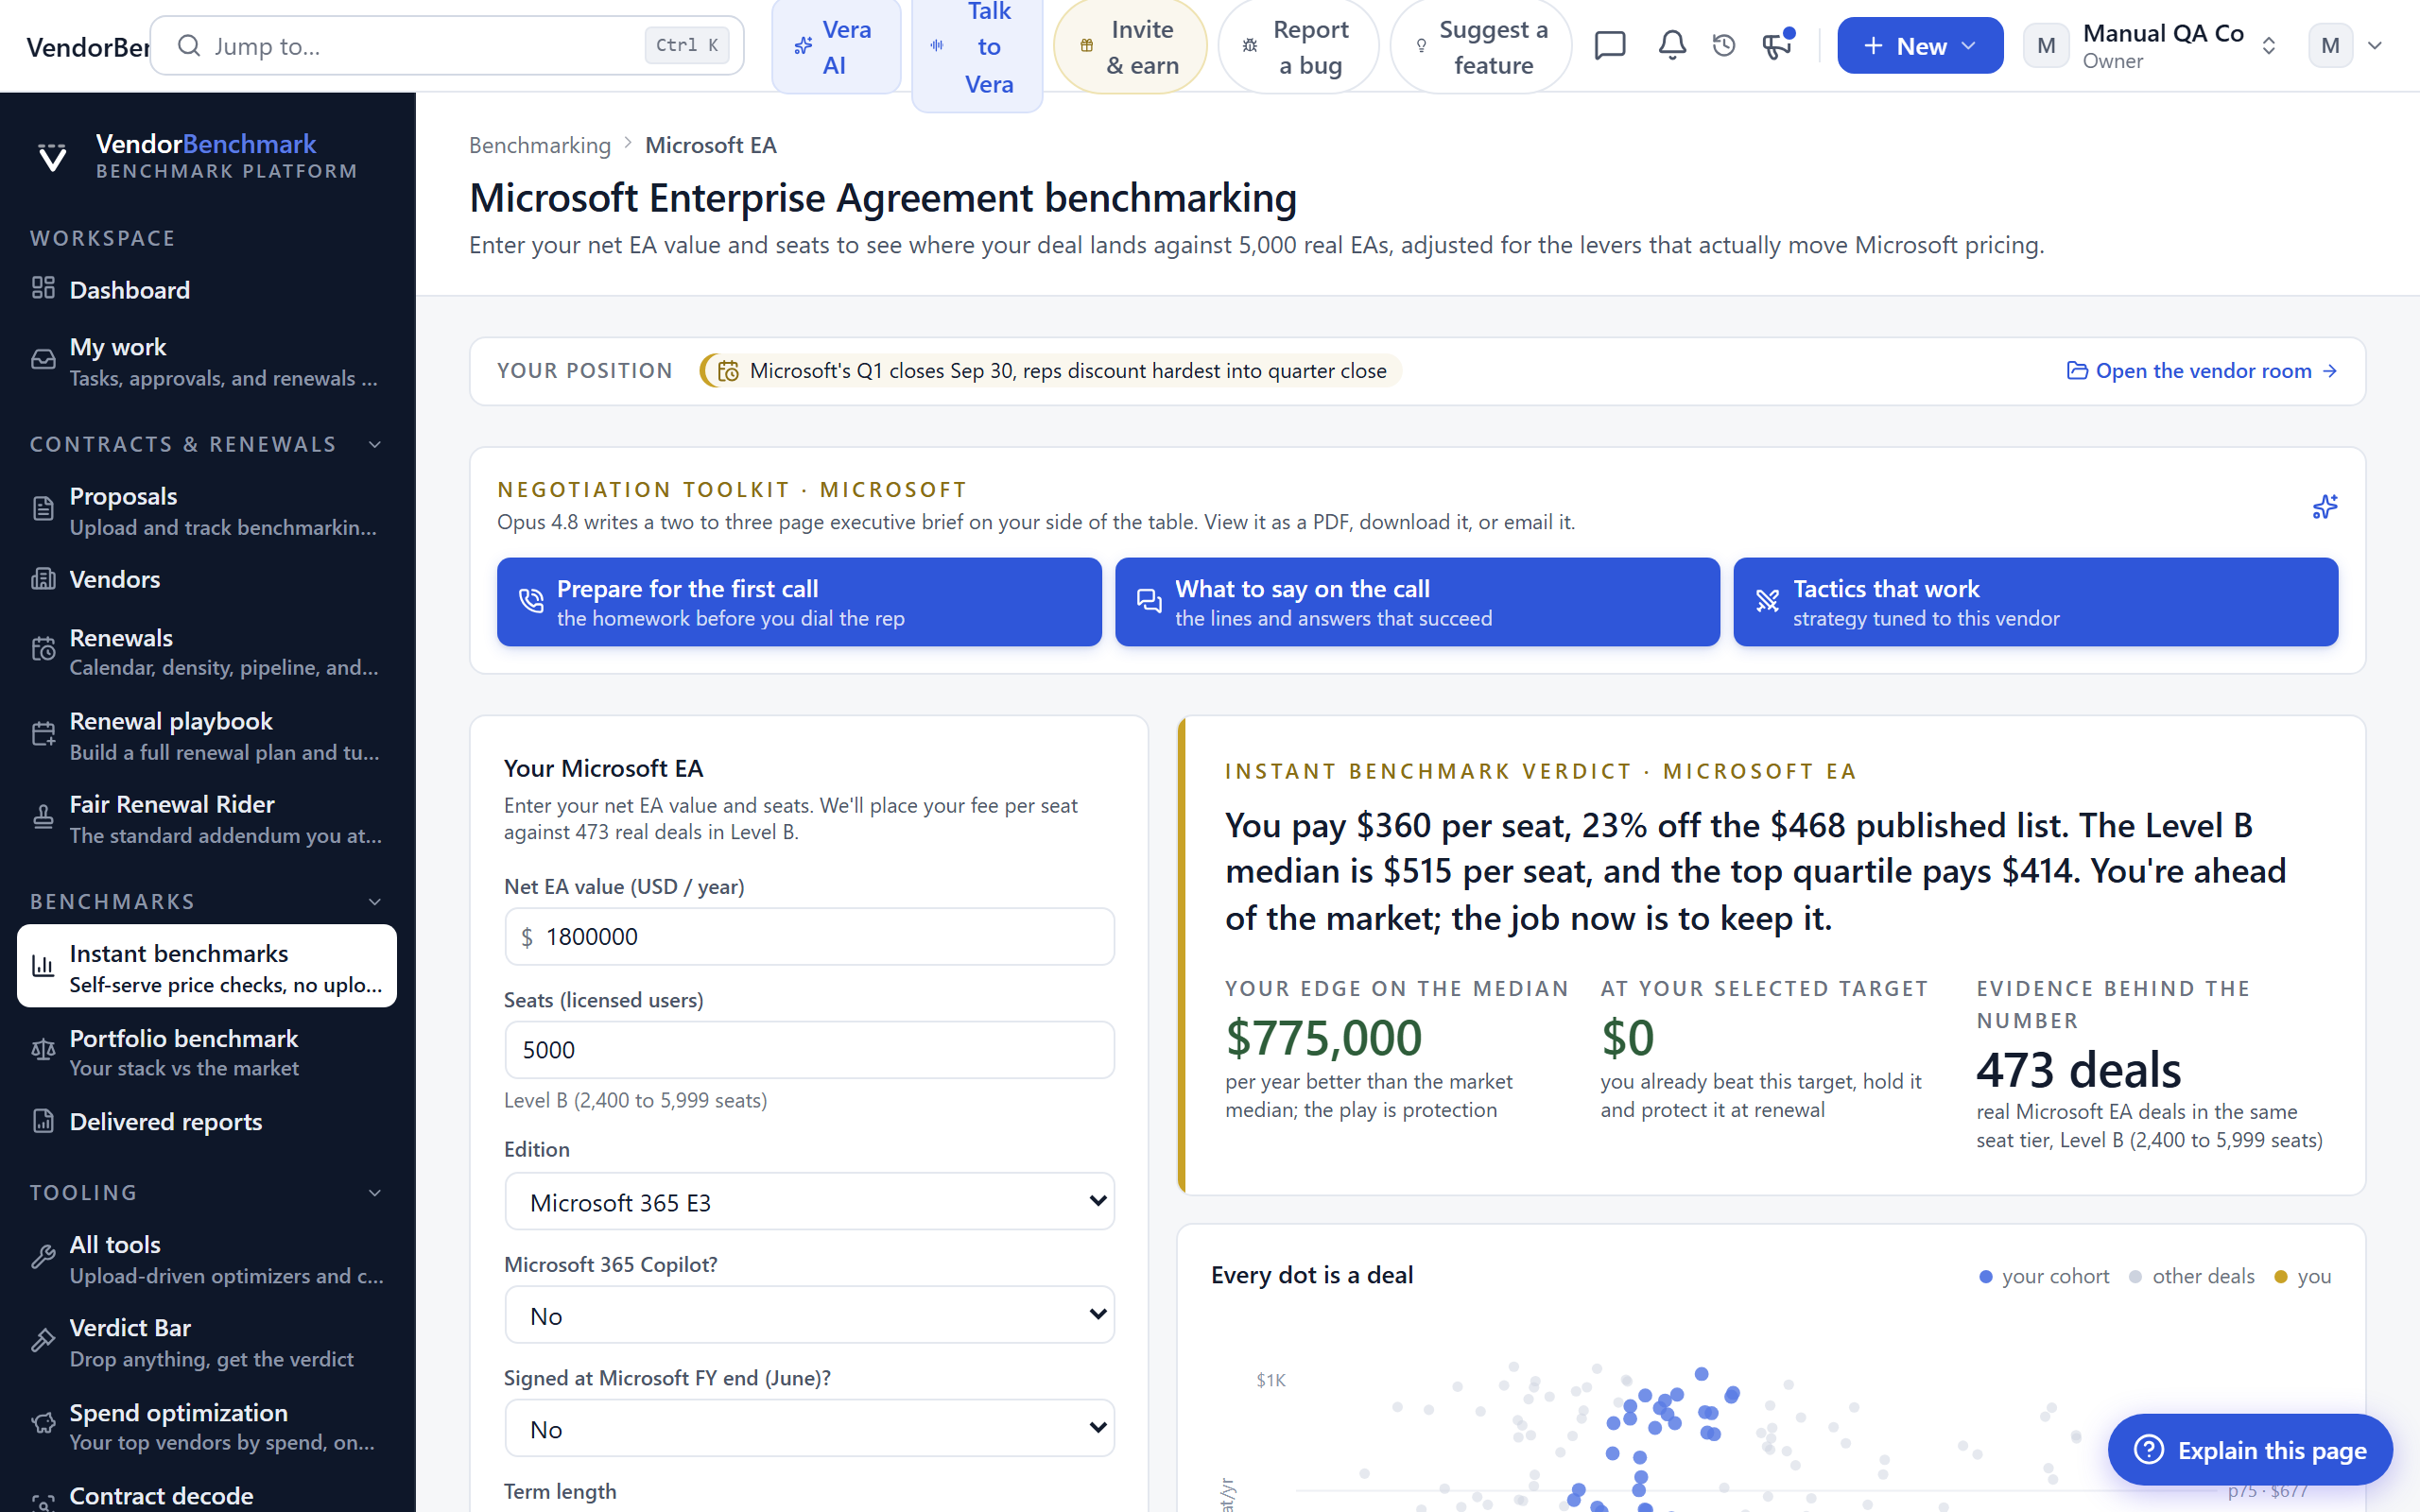Screen dimensions: 2420x1512
Task: Click the Spend optimization piggy bank icon
Action: 43,1425
